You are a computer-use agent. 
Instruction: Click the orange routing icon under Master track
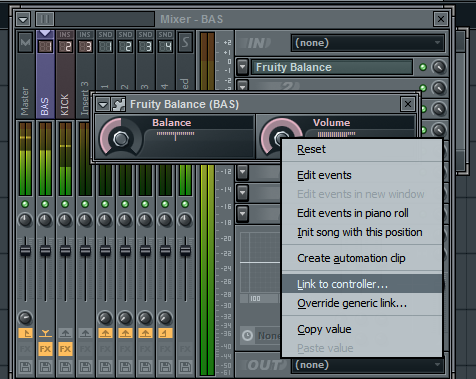[25, 333]
